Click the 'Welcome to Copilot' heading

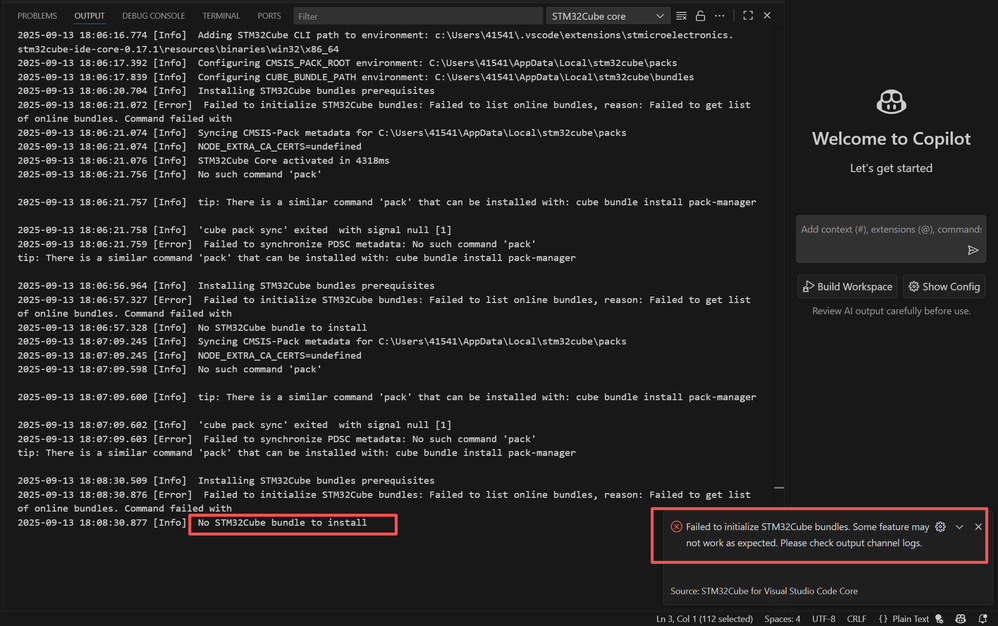[891, 139]
